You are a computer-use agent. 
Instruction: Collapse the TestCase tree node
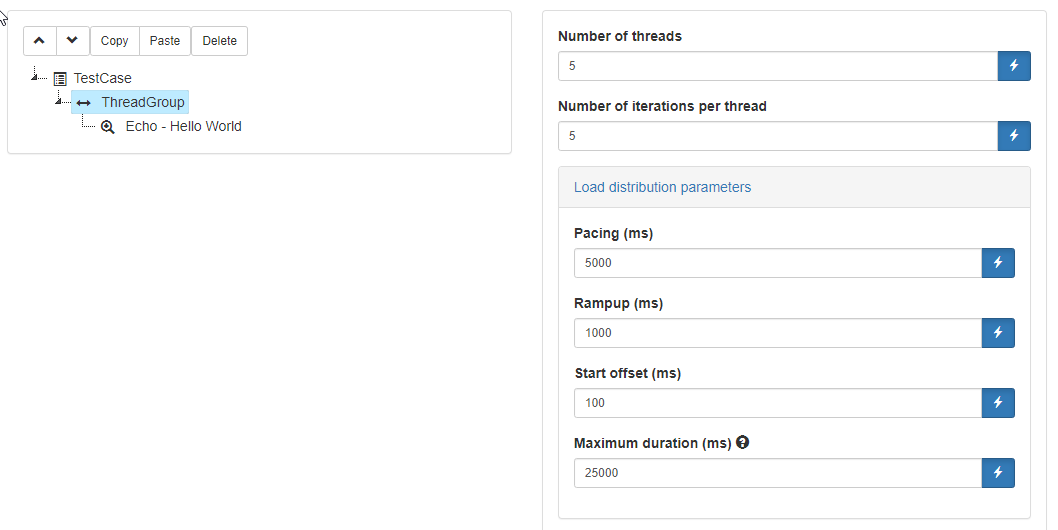tap(34, 77)
